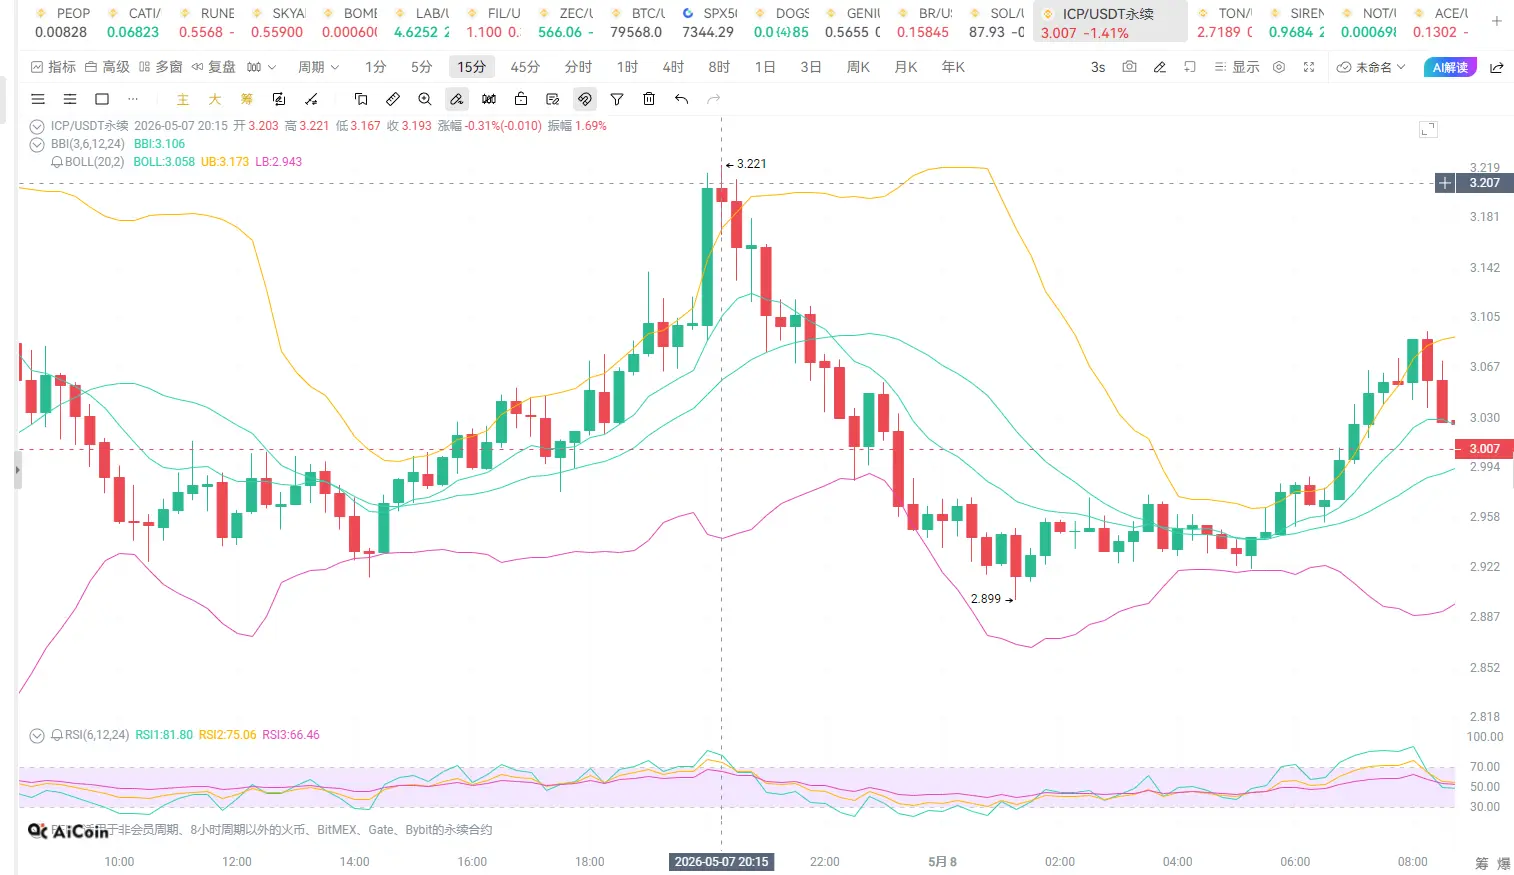This screenshot has width=1514, height=875.
Task: Toggle the lock drawings icon
Action: tap(521, 99)
